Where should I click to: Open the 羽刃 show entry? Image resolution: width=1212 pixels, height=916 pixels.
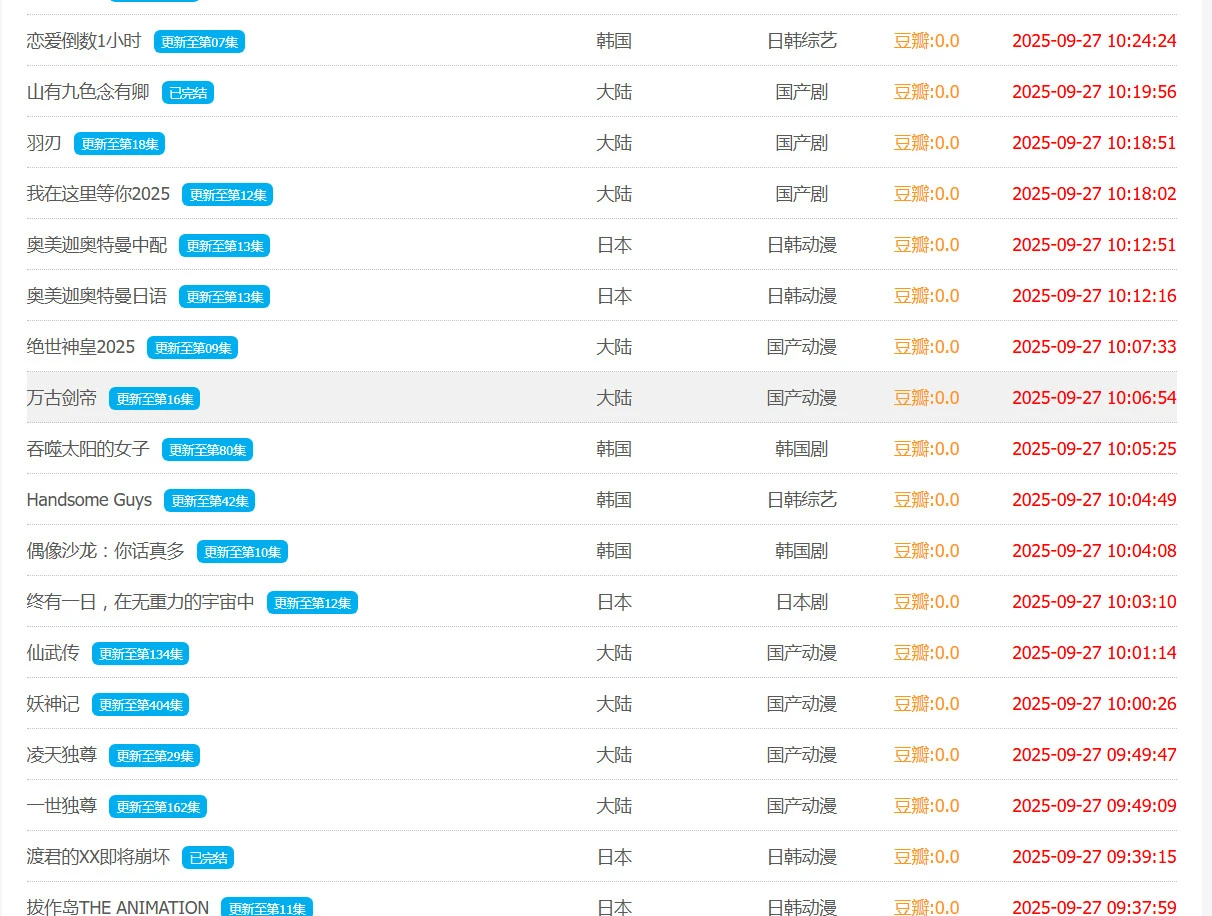[x=44, y=143]
